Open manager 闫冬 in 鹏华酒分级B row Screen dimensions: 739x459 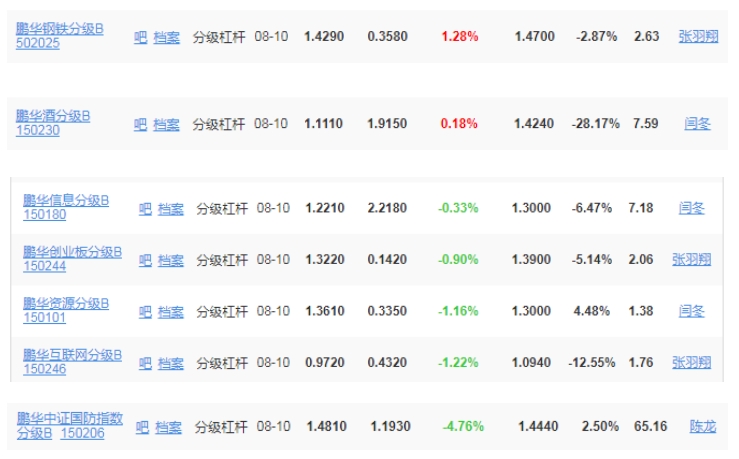pos(698,123)
